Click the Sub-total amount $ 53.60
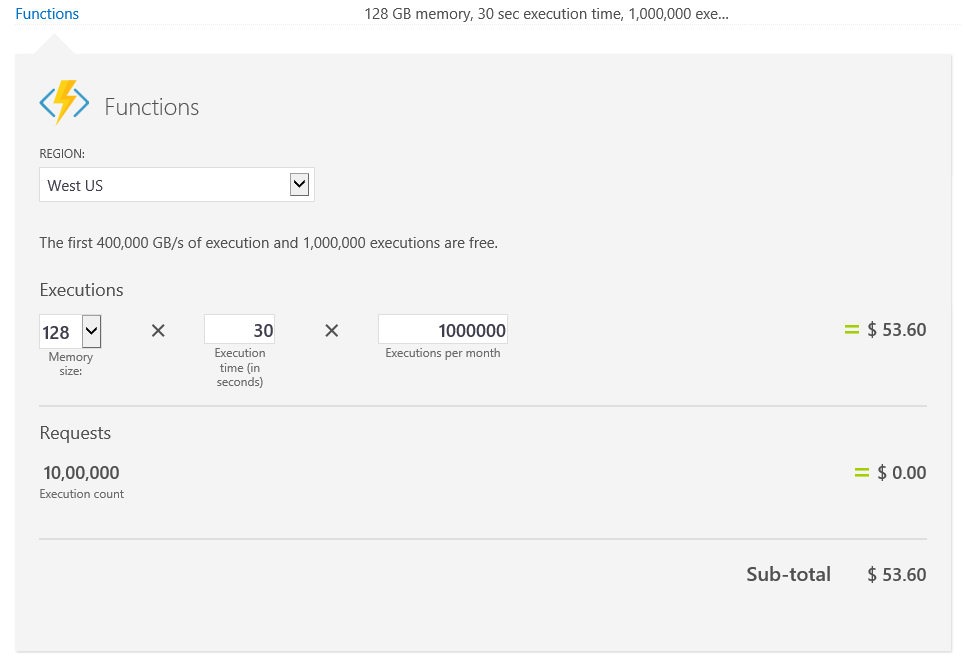Image resolution: width=963 pixels, height=657 pixels. click(x=897, y=575)
